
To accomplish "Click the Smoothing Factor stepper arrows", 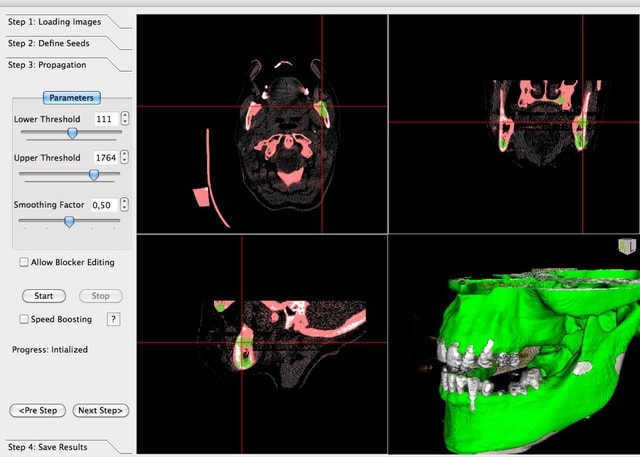I will point(125,205).
